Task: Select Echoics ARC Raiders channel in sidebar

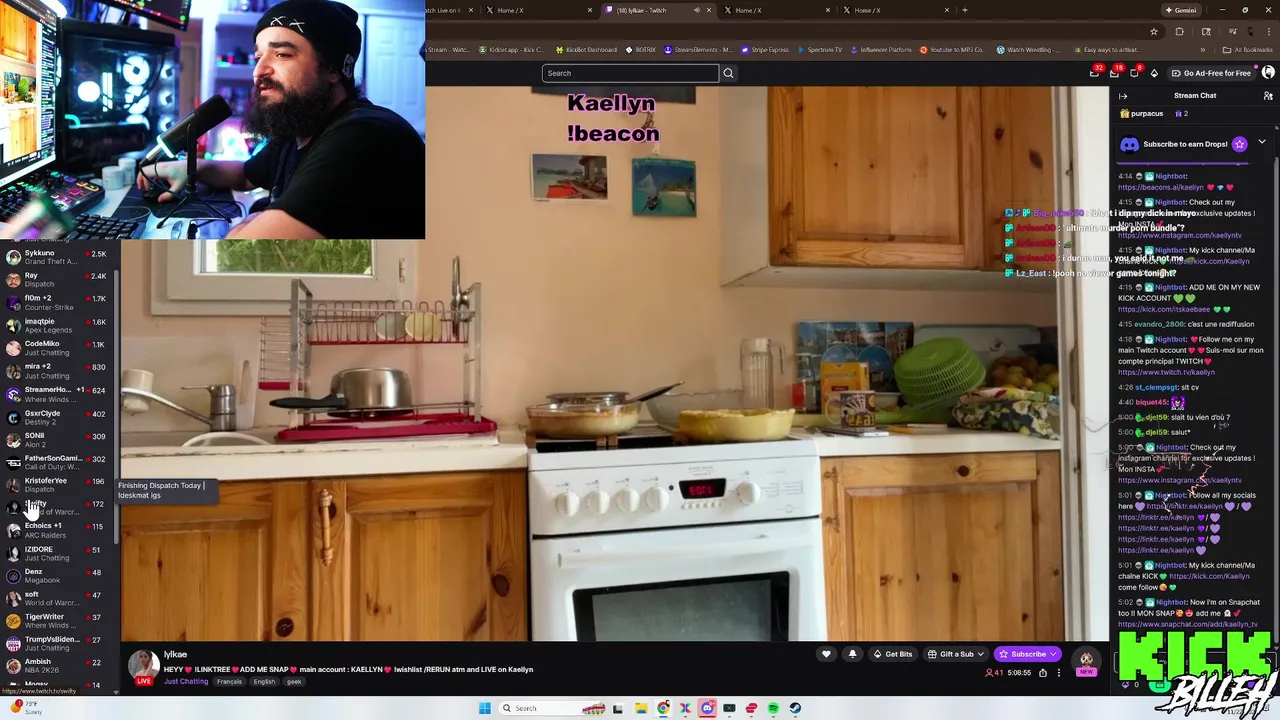Action: click(57, 530)
